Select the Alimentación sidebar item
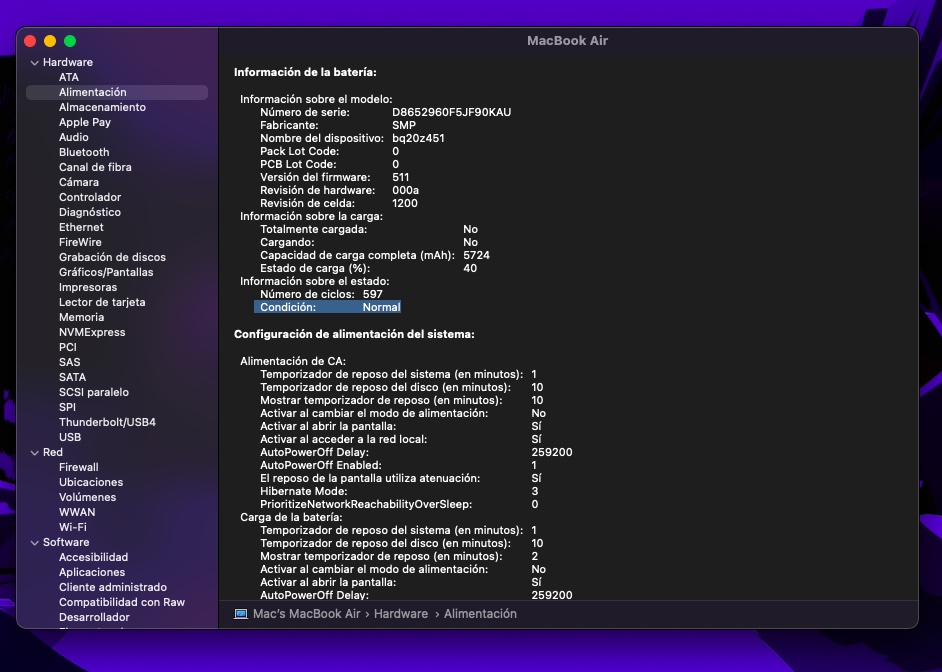Screen dimensions: 942x672 (x=92, y=92)
